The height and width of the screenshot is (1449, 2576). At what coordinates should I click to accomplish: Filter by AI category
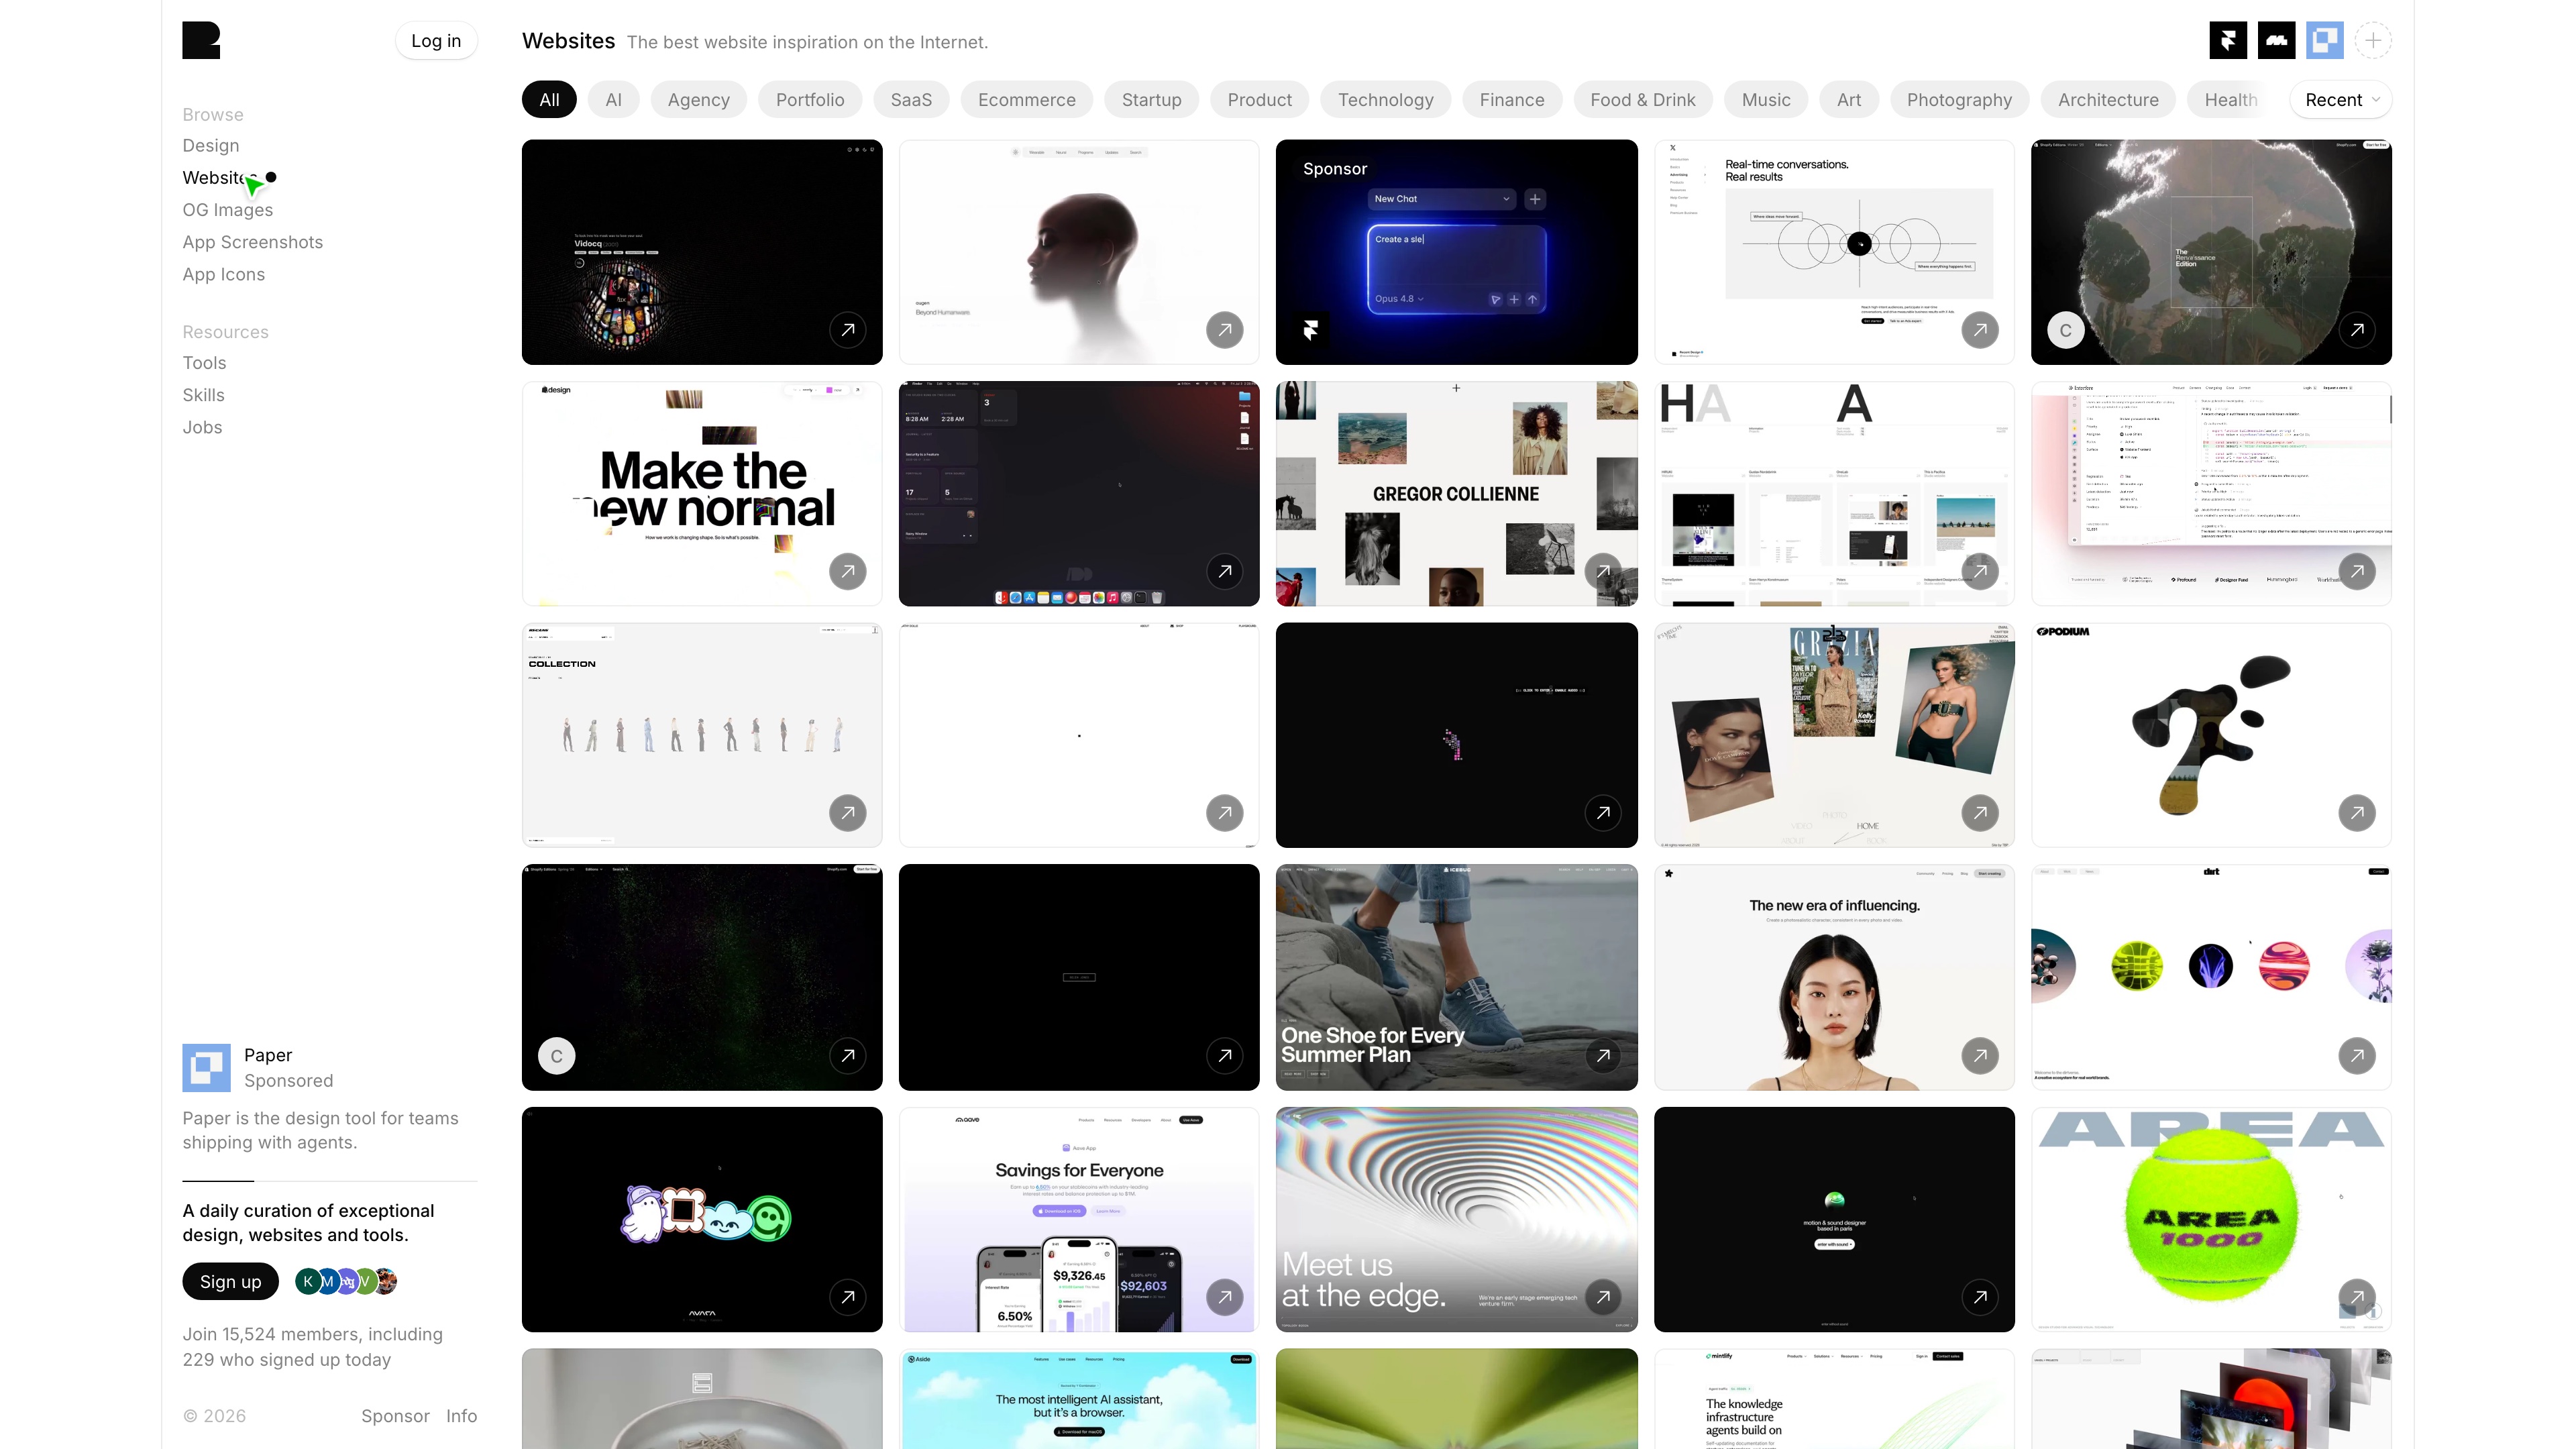pyautogui.click(x=613, y=100)
